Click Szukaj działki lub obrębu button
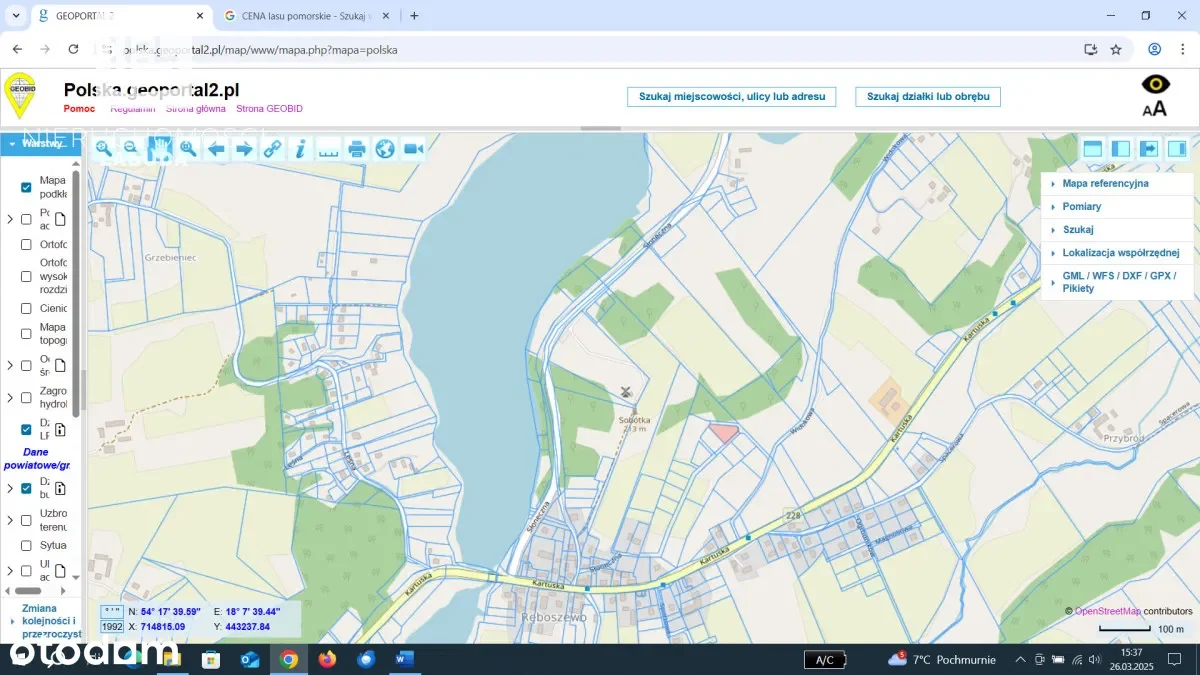 coord(928,97)
